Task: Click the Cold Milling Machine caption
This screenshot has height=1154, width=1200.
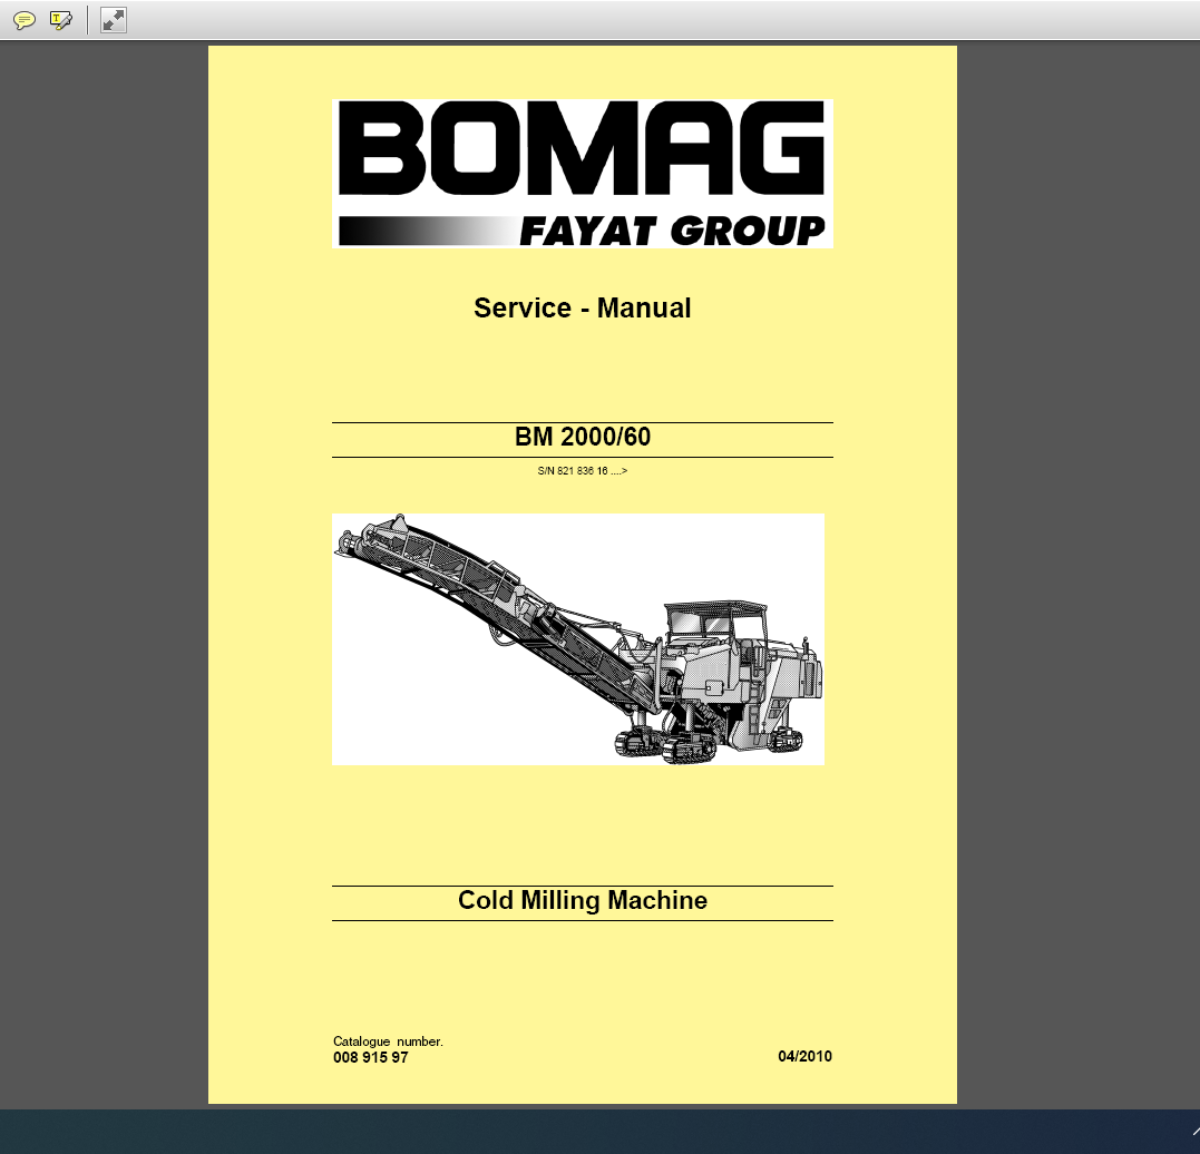Action: [x=582, y=900]
